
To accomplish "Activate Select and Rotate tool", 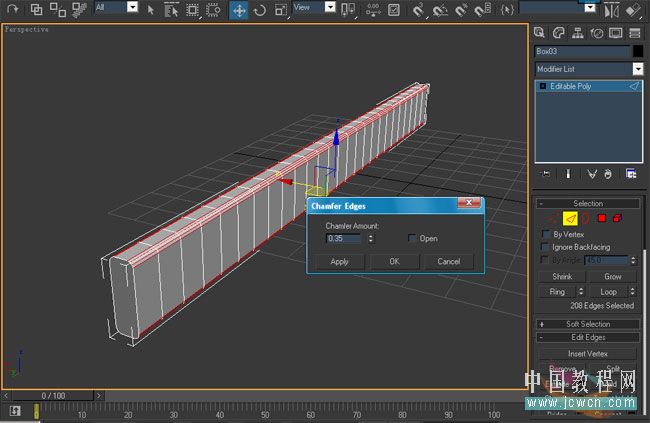I will tap(260, 10).
